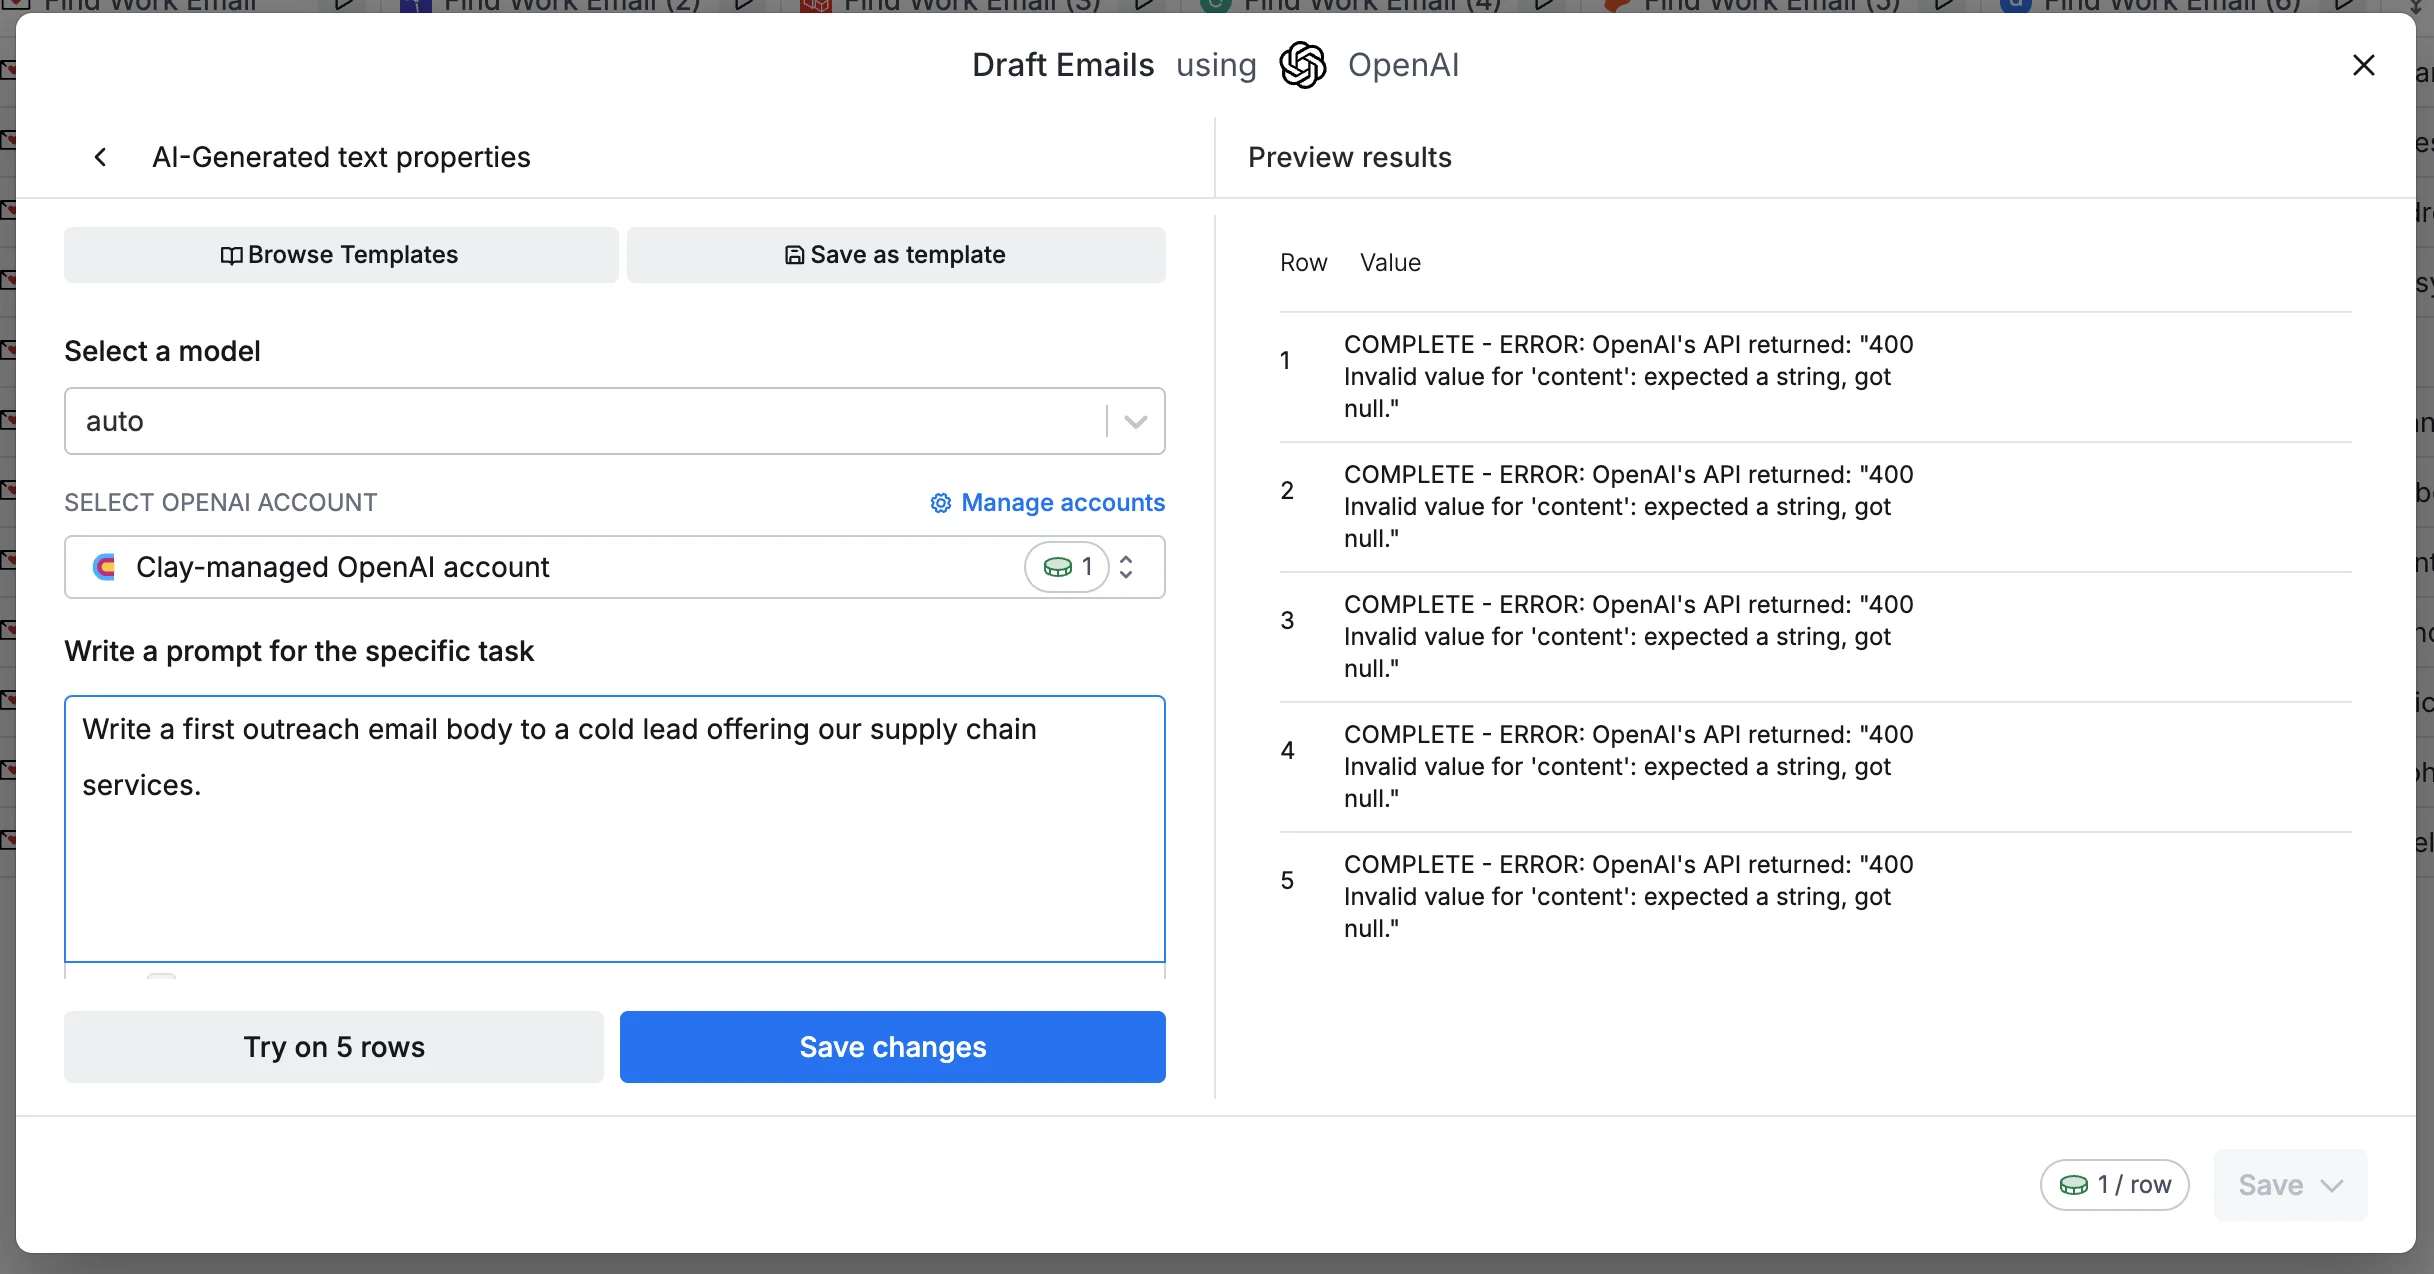This screenshot has height=1274, width=2434.
Task: Click Save as template
Action: tap(895, 255)
